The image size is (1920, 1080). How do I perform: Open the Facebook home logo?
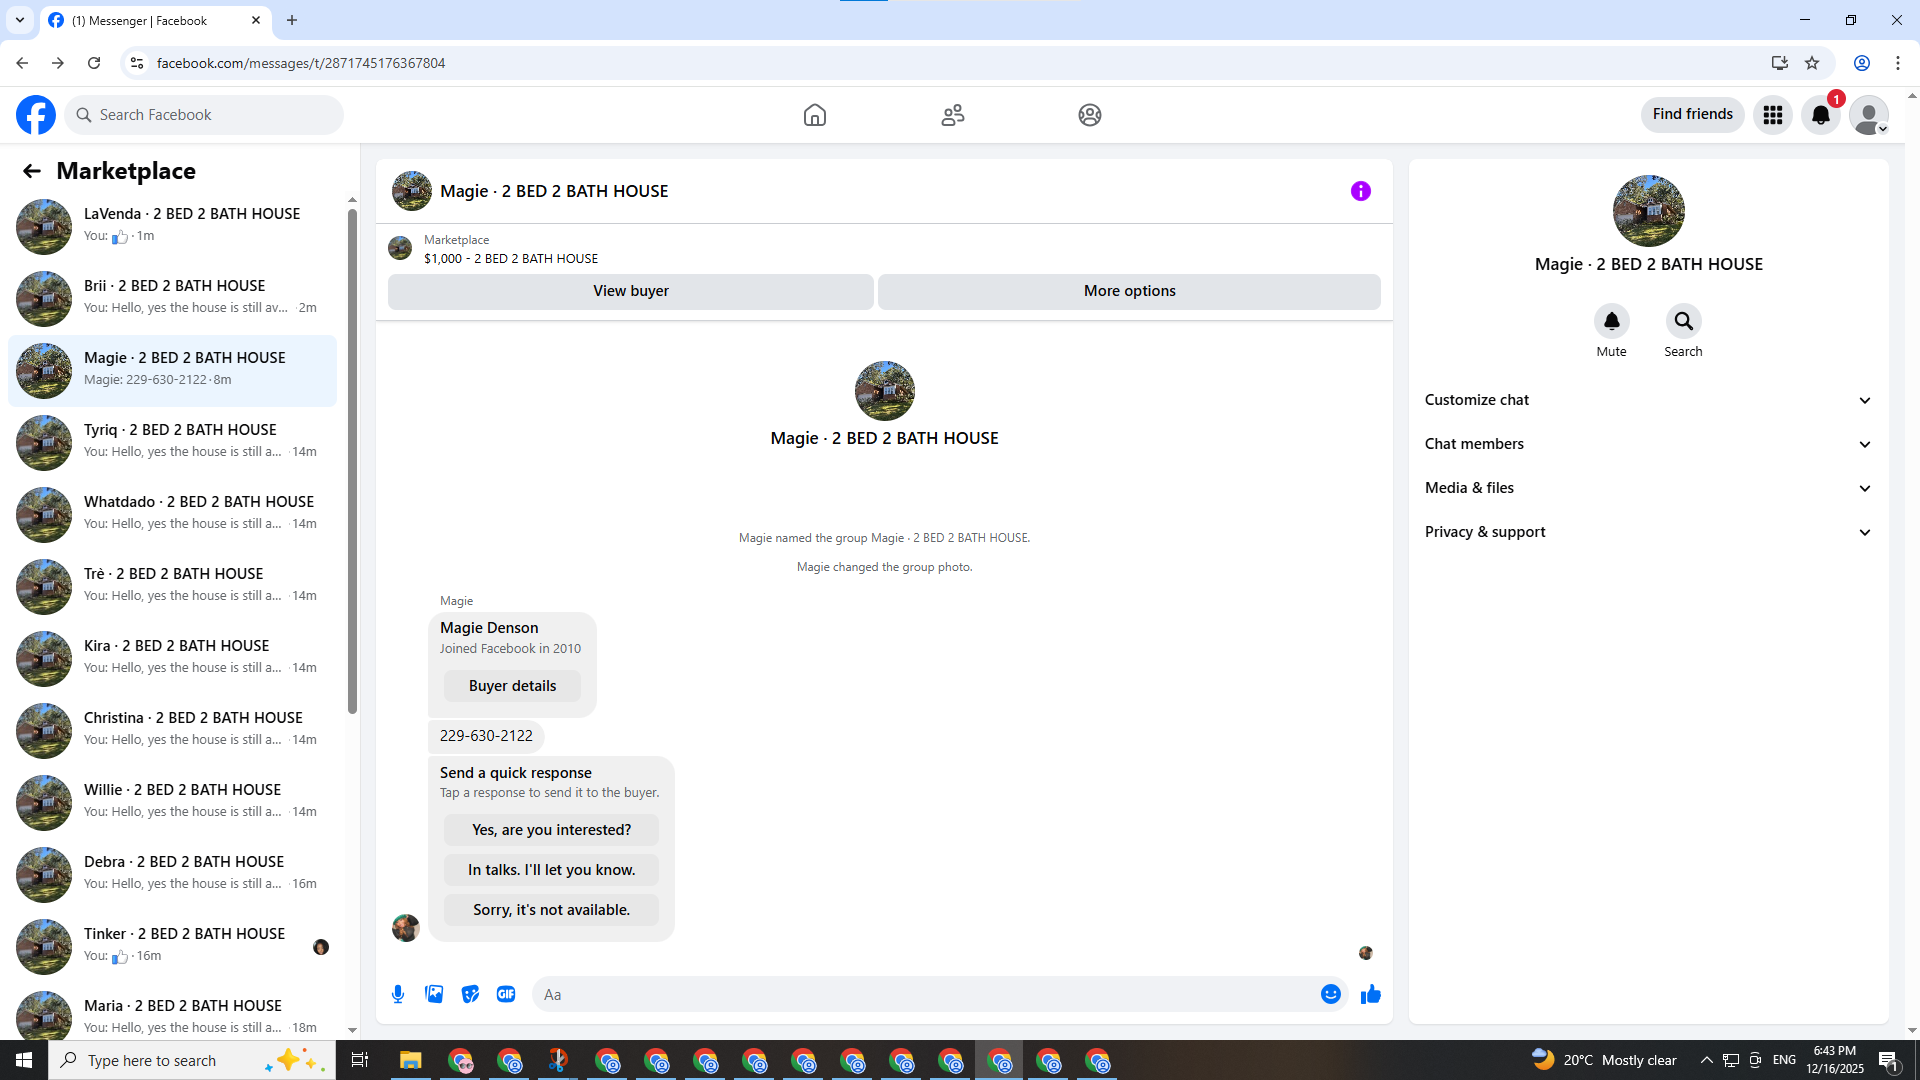36,115
